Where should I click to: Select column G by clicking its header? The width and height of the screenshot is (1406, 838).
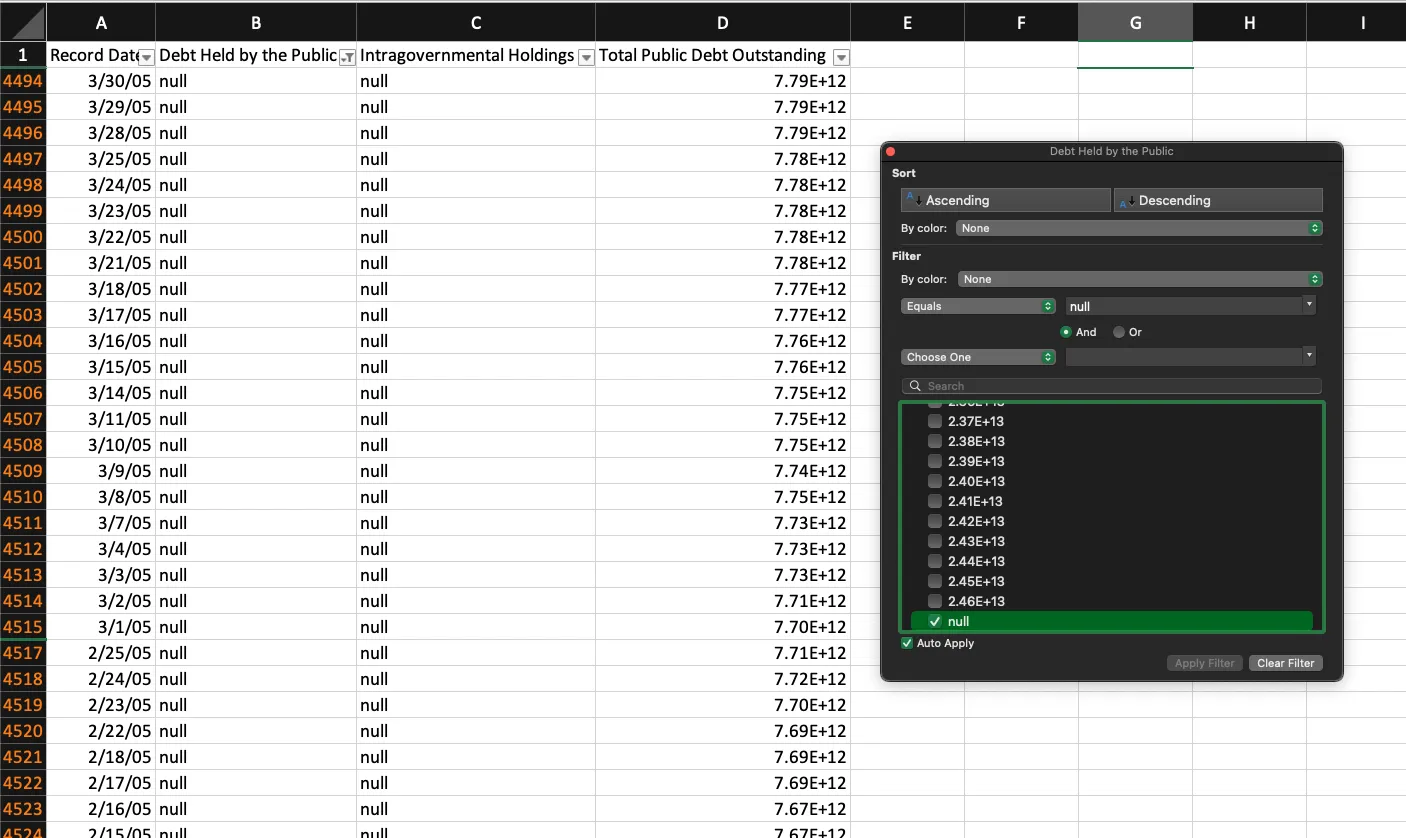[x=1135, y=21]
